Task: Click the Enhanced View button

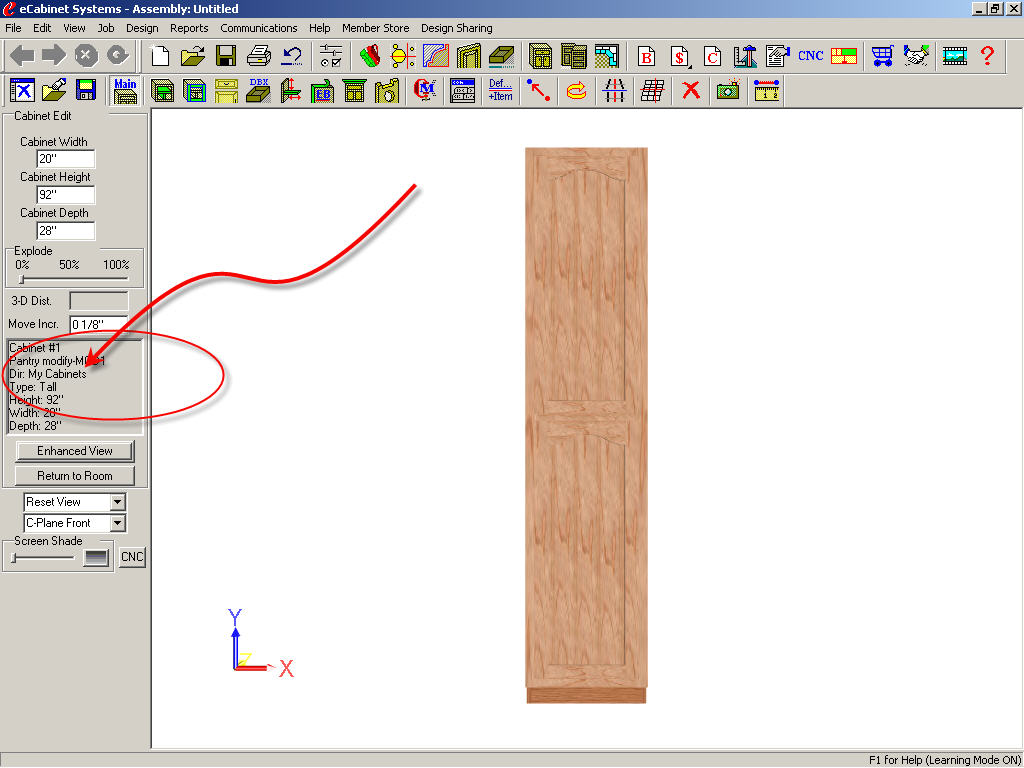Action: pyautogui.click(x=74, y=451)
